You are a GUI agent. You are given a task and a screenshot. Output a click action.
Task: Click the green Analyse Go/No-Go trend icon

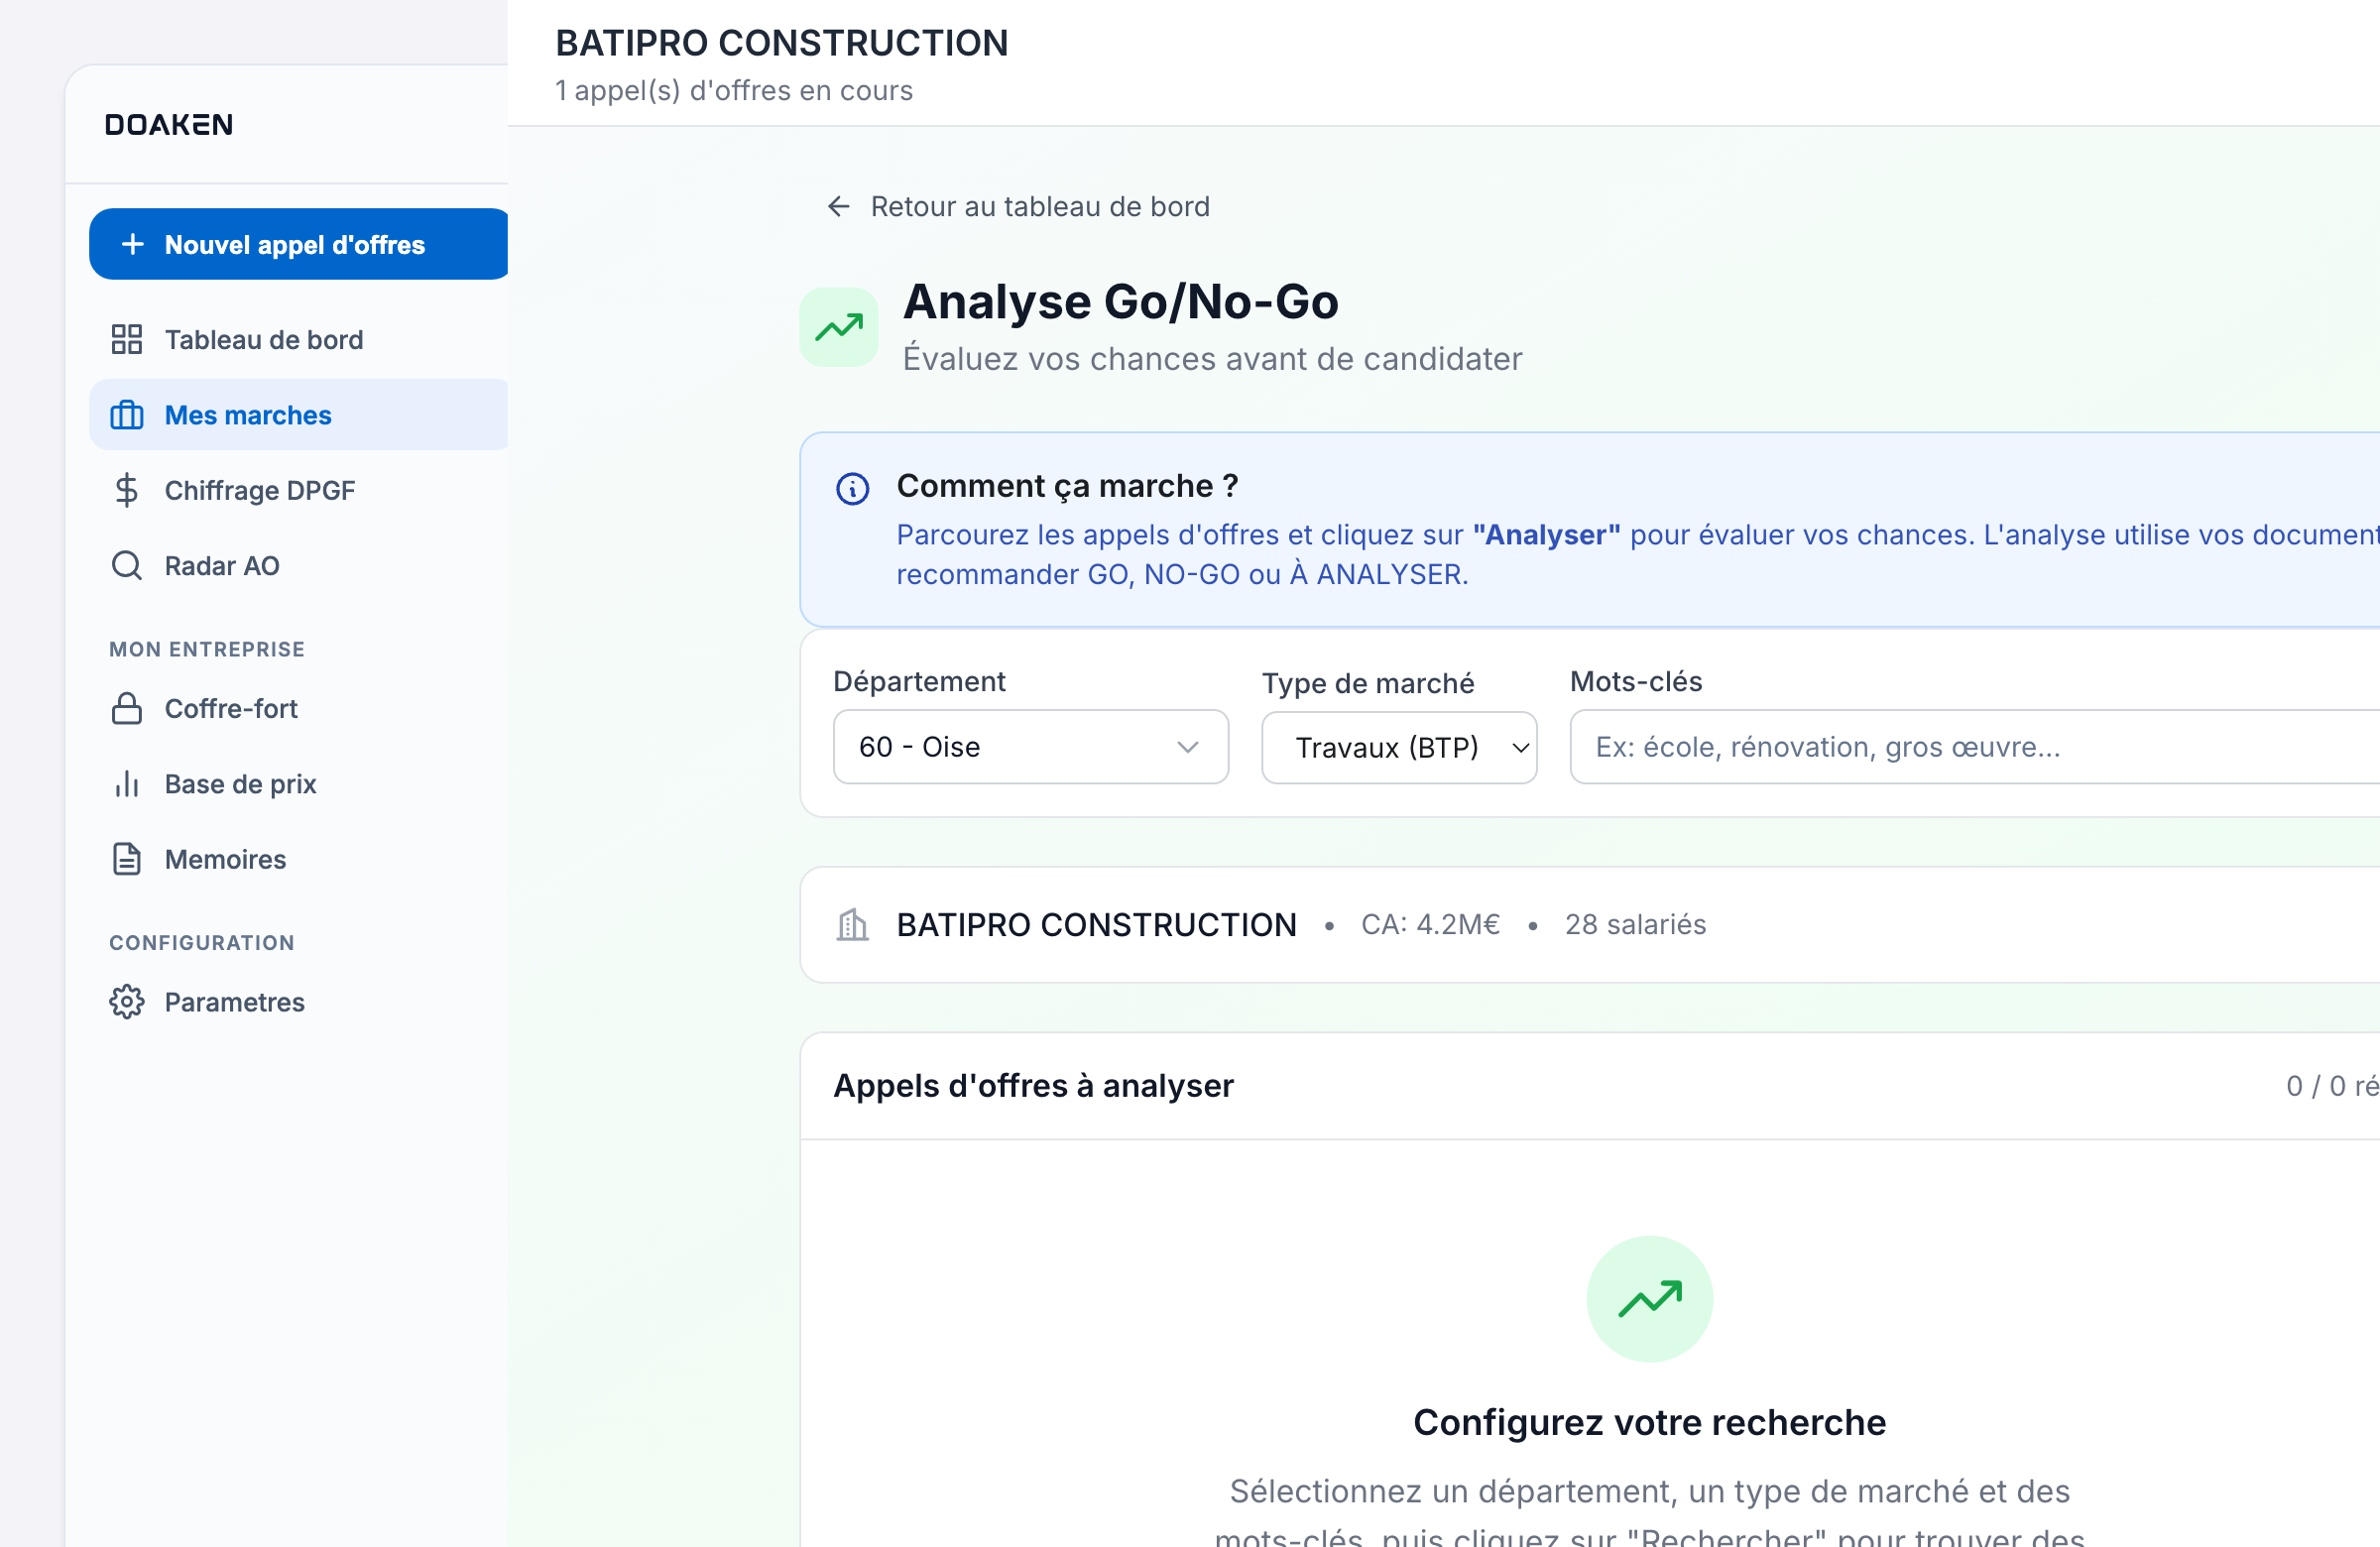(839, 326)
